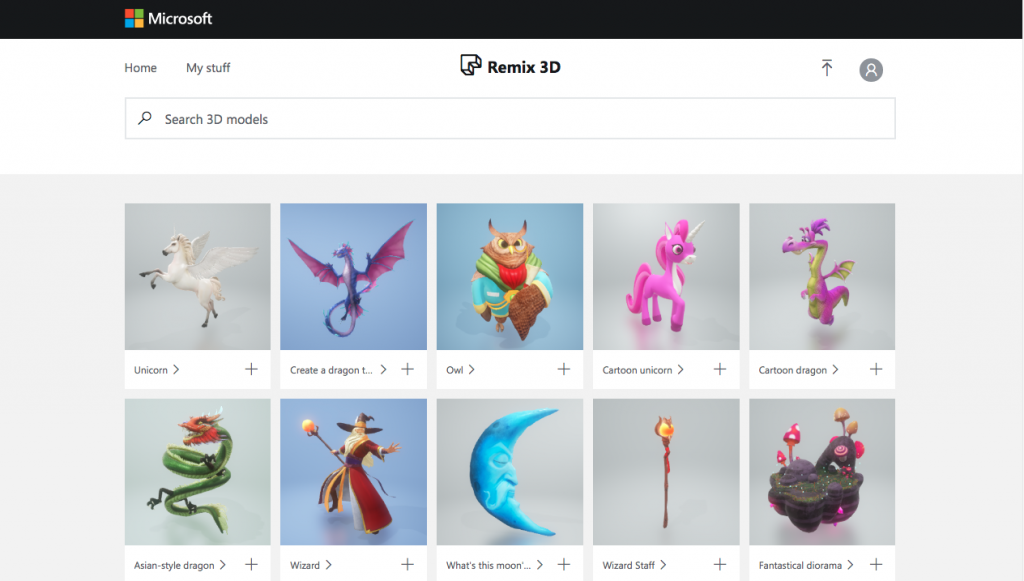Expand the Cartoon unicorn chevron
1024x581 pixels.
(x=681, y=369)
